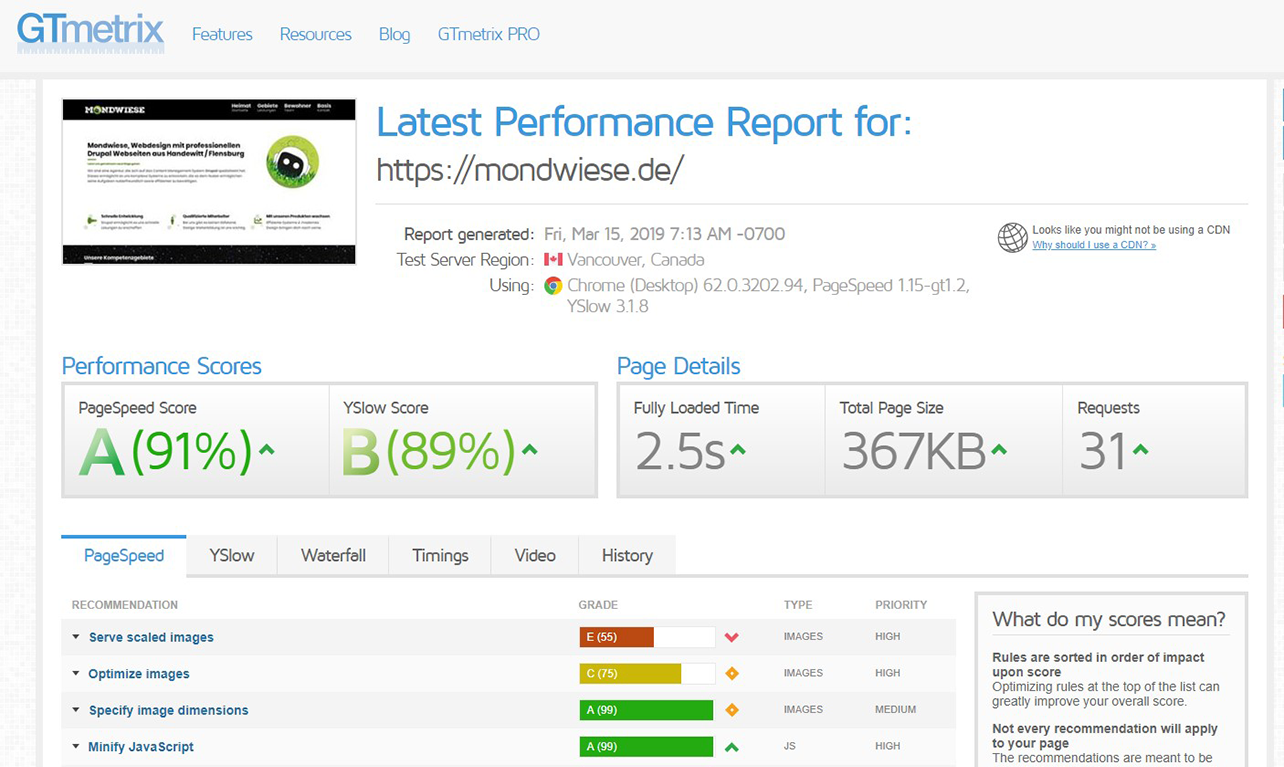The width and height of the screenshot is (1284, 767).
Task: Click the arrow next to the Requests value 31
Action: [1140, 450]
